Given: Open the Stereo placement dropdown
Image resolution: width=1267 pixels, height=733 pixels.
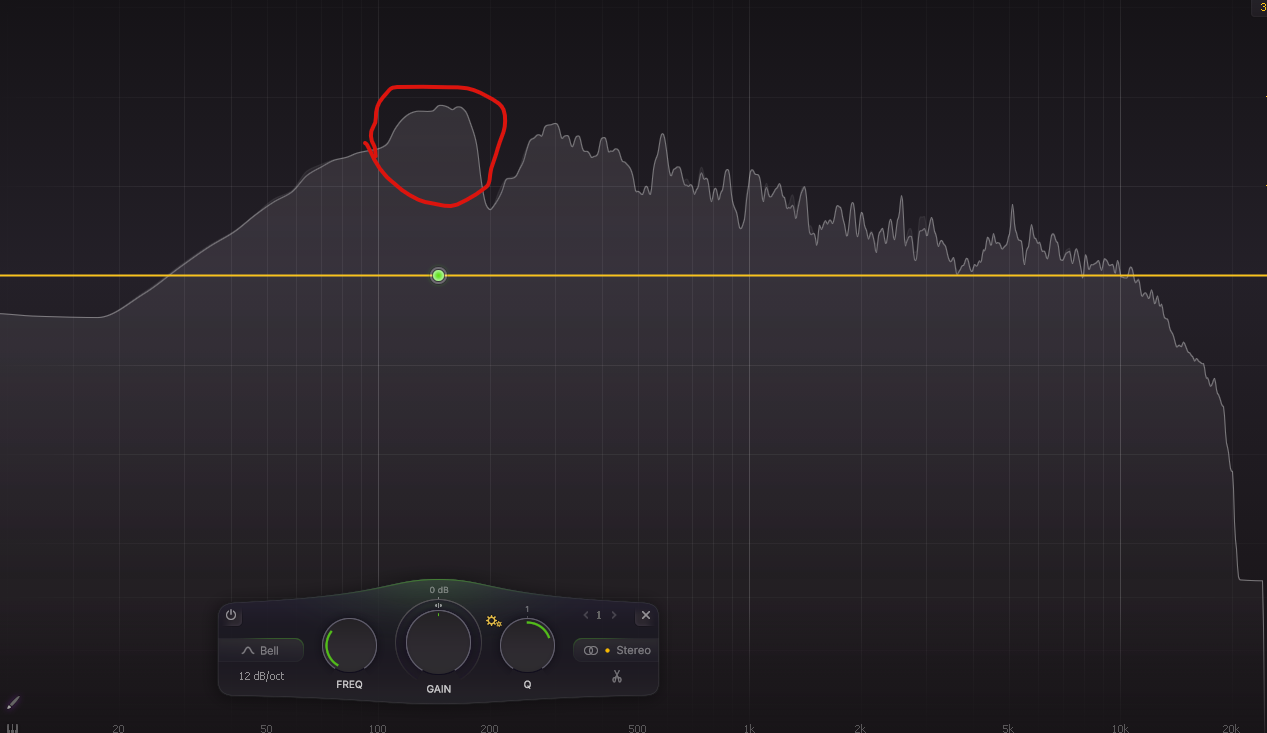Looking at the screenshot, I should [616, 650].
